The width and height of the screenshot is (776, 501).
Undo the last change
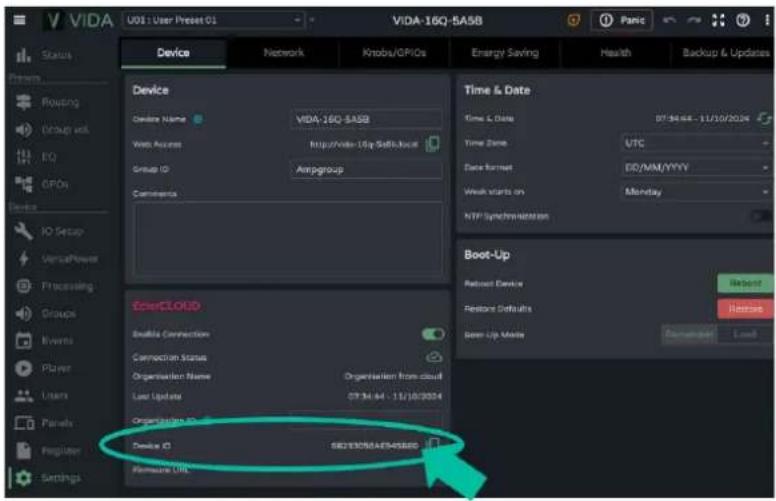(669, 20)
